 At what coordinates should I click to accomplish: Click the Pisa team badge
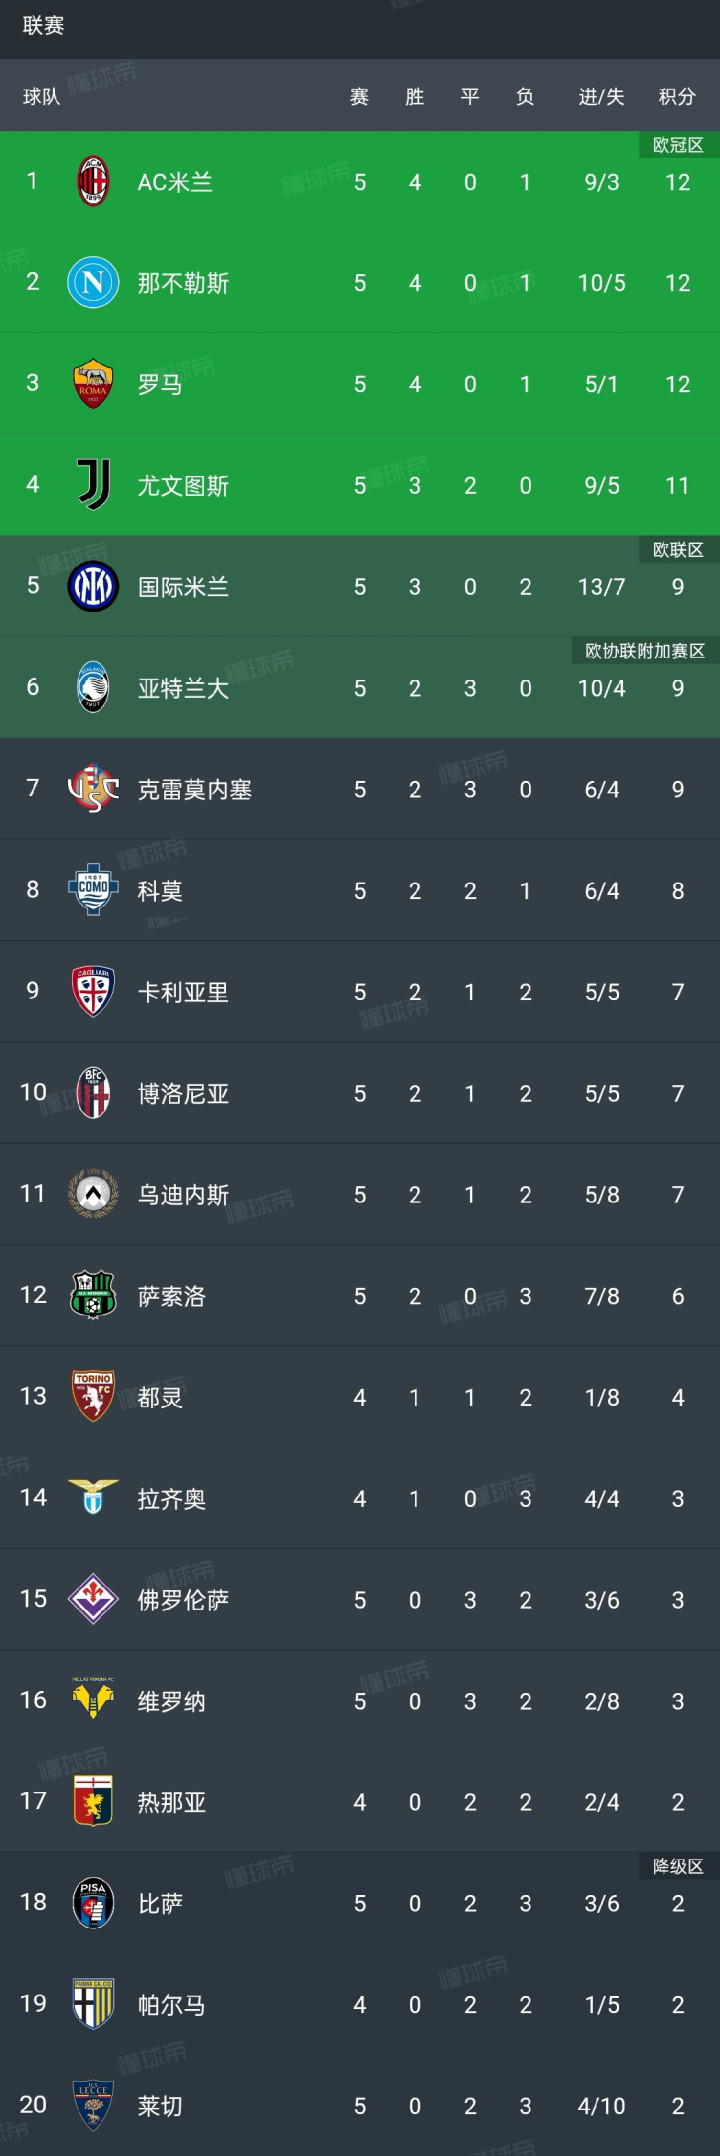click(93, 1903)
